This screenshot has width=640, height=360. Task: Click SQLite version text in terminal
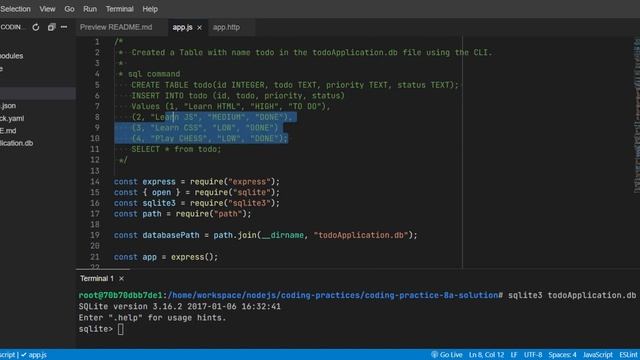(x=180, y=307)
